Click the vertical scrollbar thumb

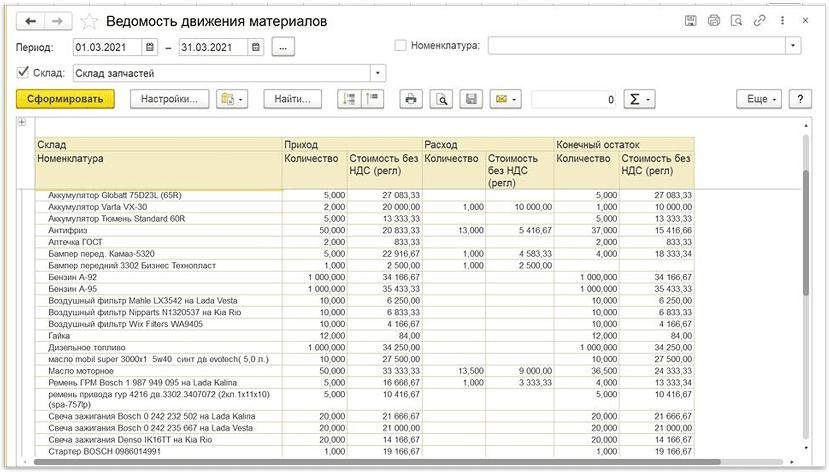[806, 233]
